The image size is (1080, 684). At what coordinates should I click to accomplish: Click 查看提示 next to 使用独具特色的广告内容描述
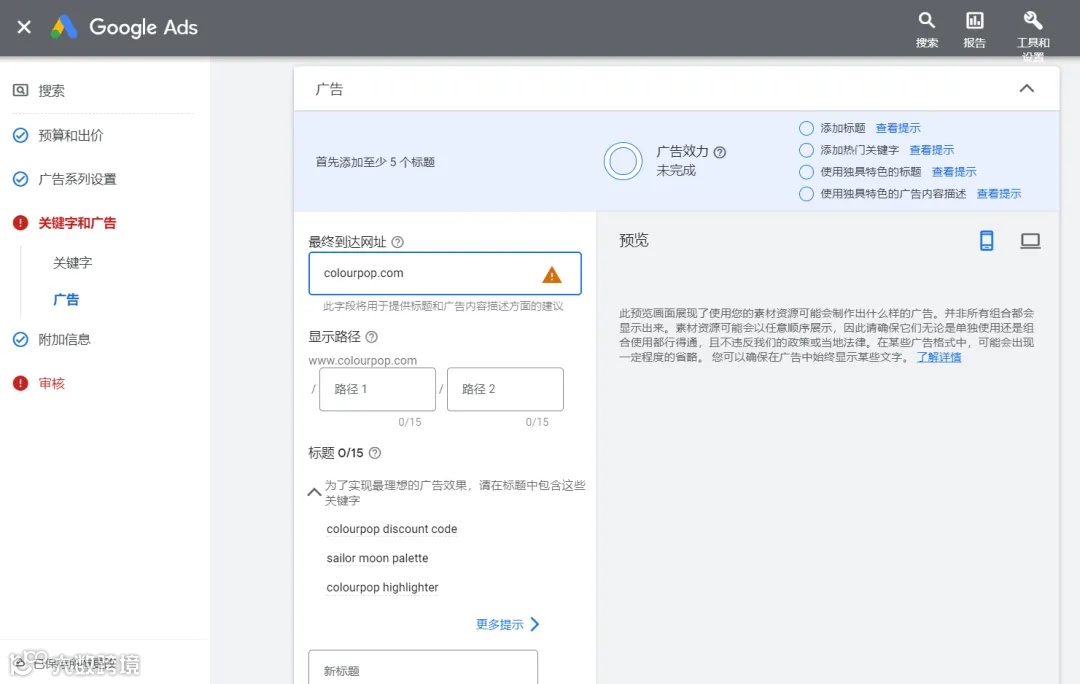(x=999, y=194)
